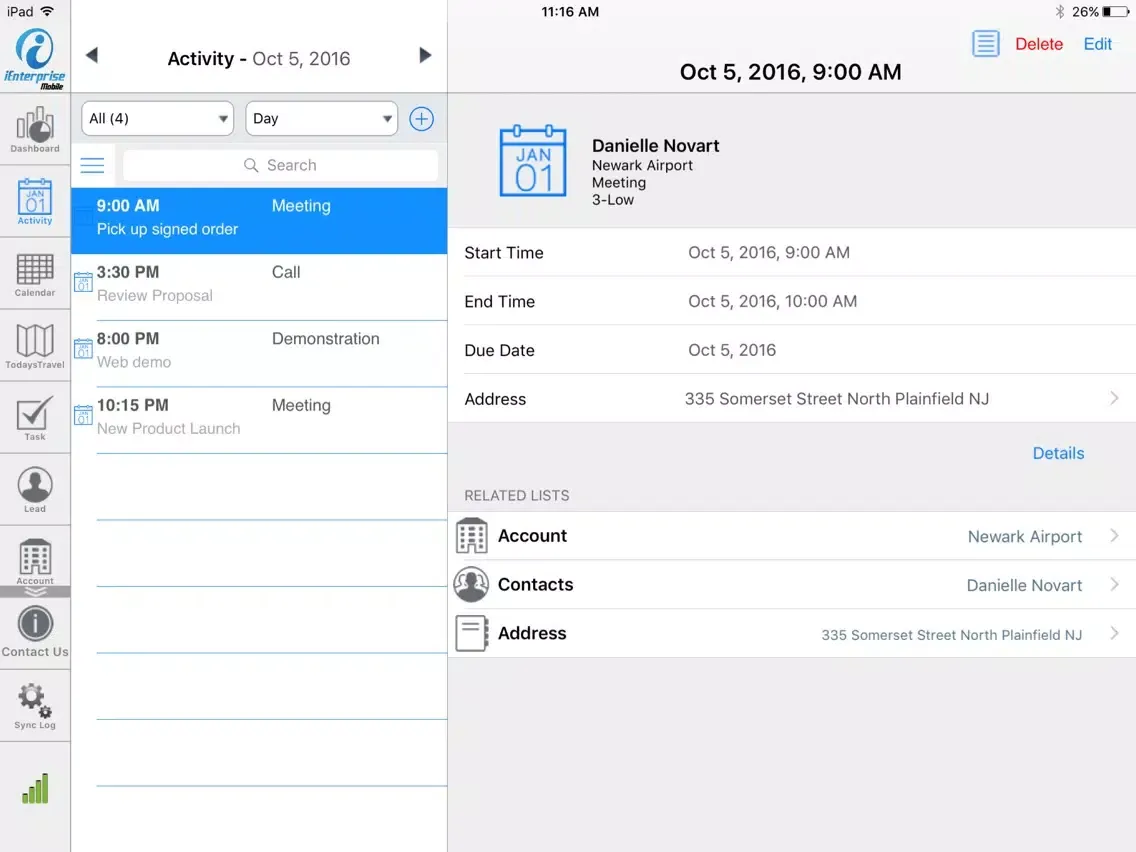Viewport: 1136px width, 852px height.
Task: Click the Bluetooth status icon
Action: click(1060, 12)
